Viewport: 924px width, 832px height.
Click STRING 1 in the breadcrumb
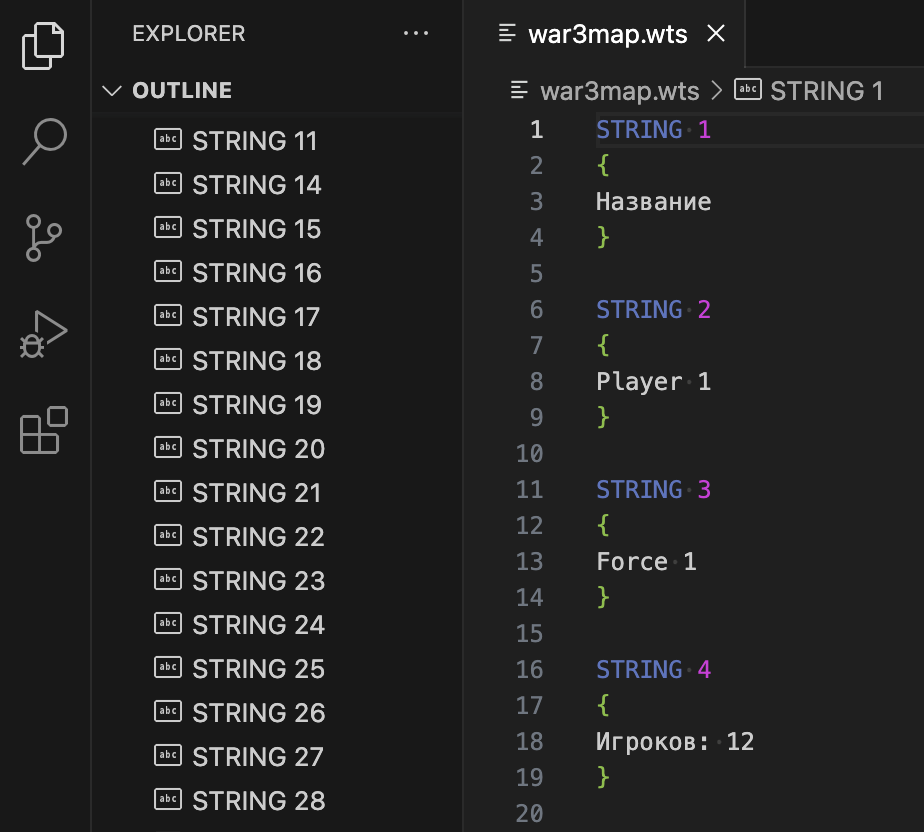coord(826,91)
